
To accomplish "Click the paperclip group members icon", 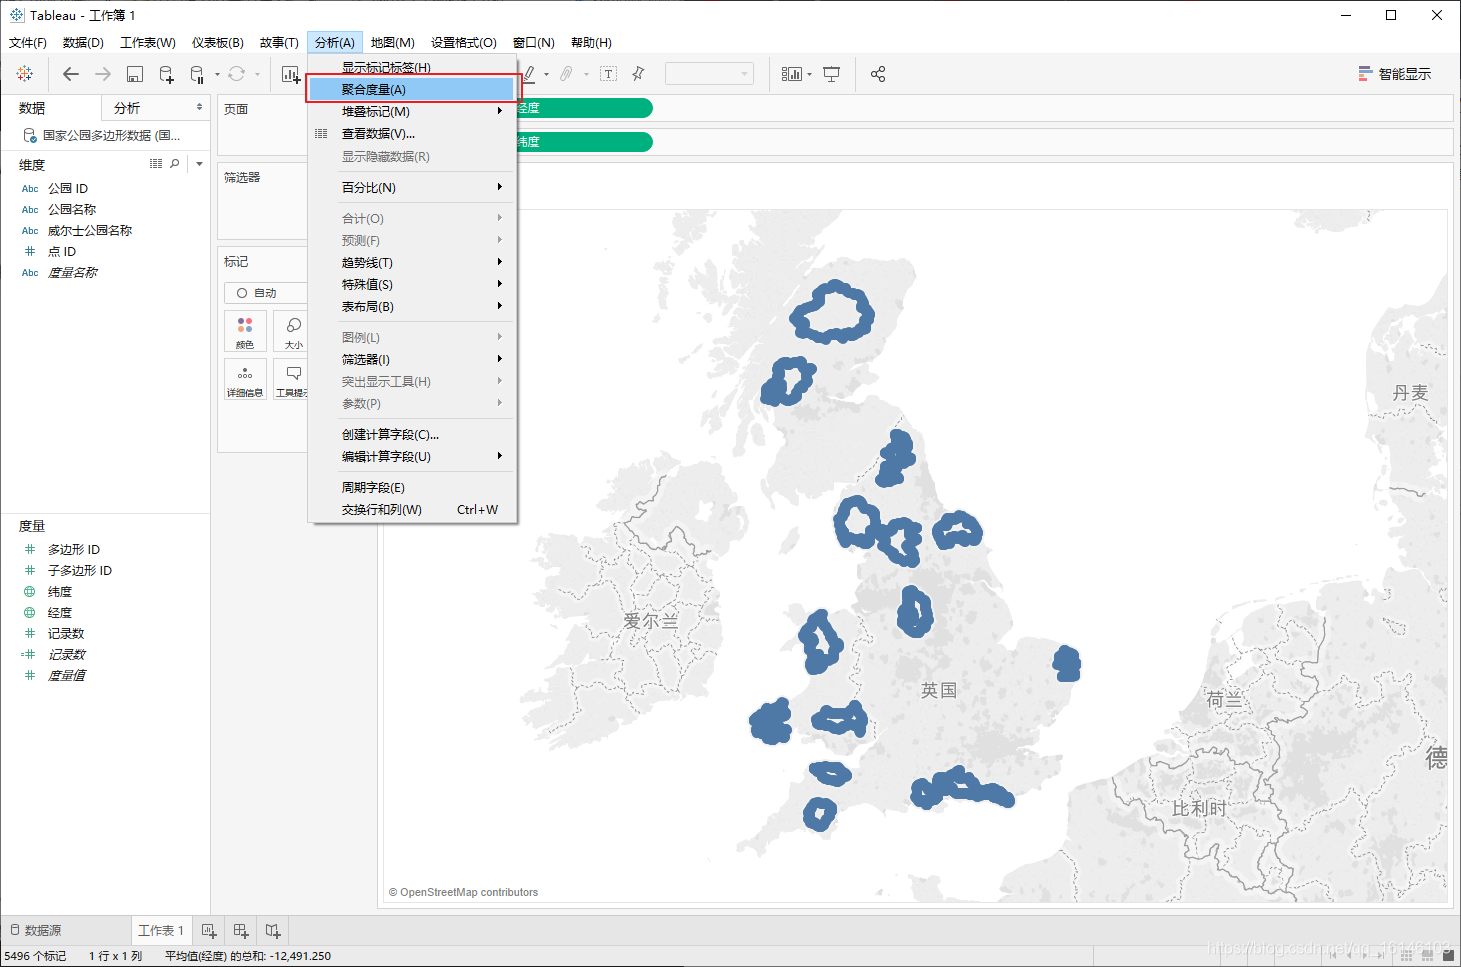I will (566, 74).
